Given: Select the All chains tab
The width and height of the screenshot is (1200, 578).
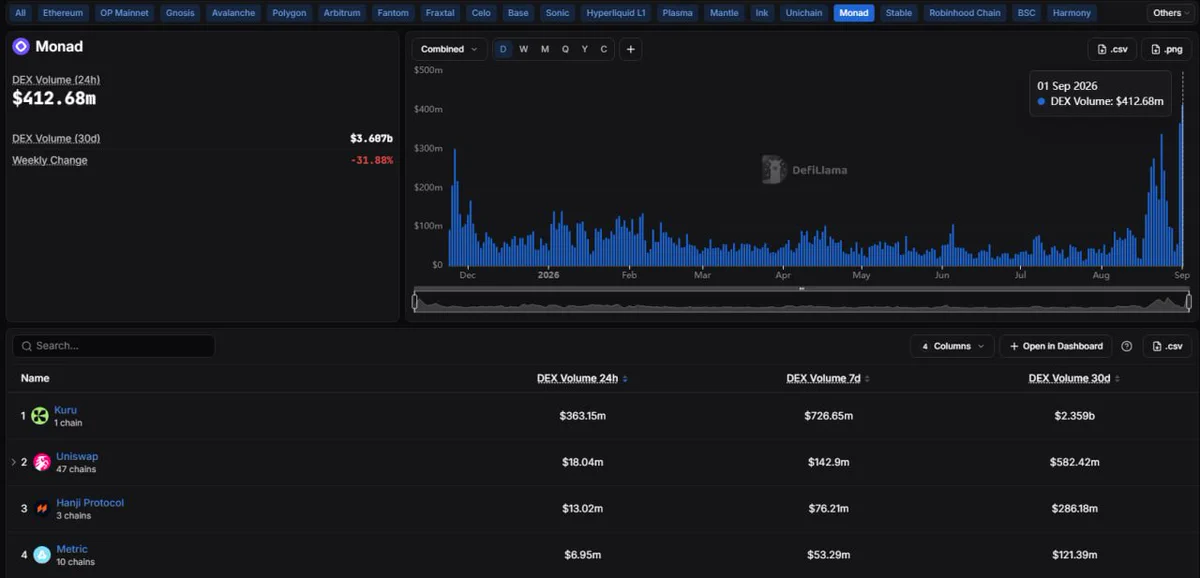Looking at the screenshot, I should [21, 13].
